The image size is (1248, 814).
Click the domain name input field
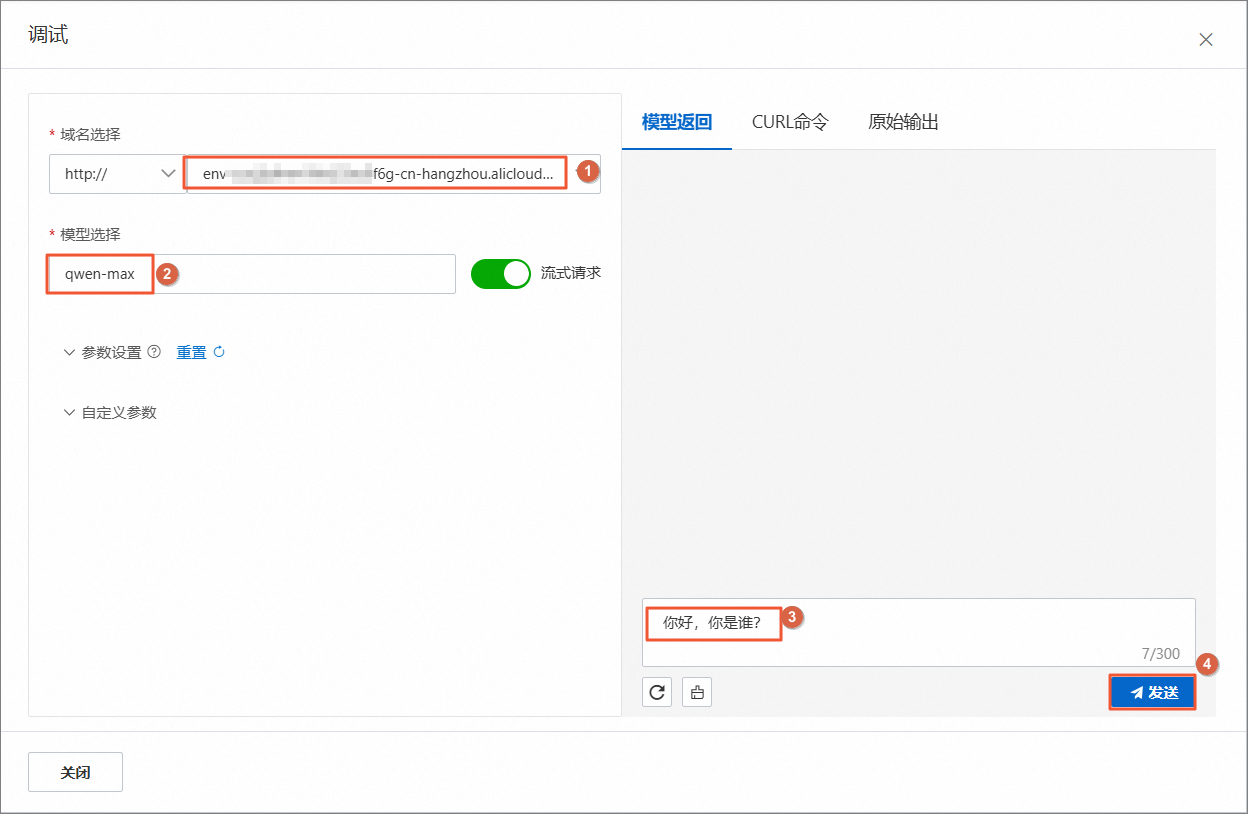pyautogui.click(x=394, y=174)
